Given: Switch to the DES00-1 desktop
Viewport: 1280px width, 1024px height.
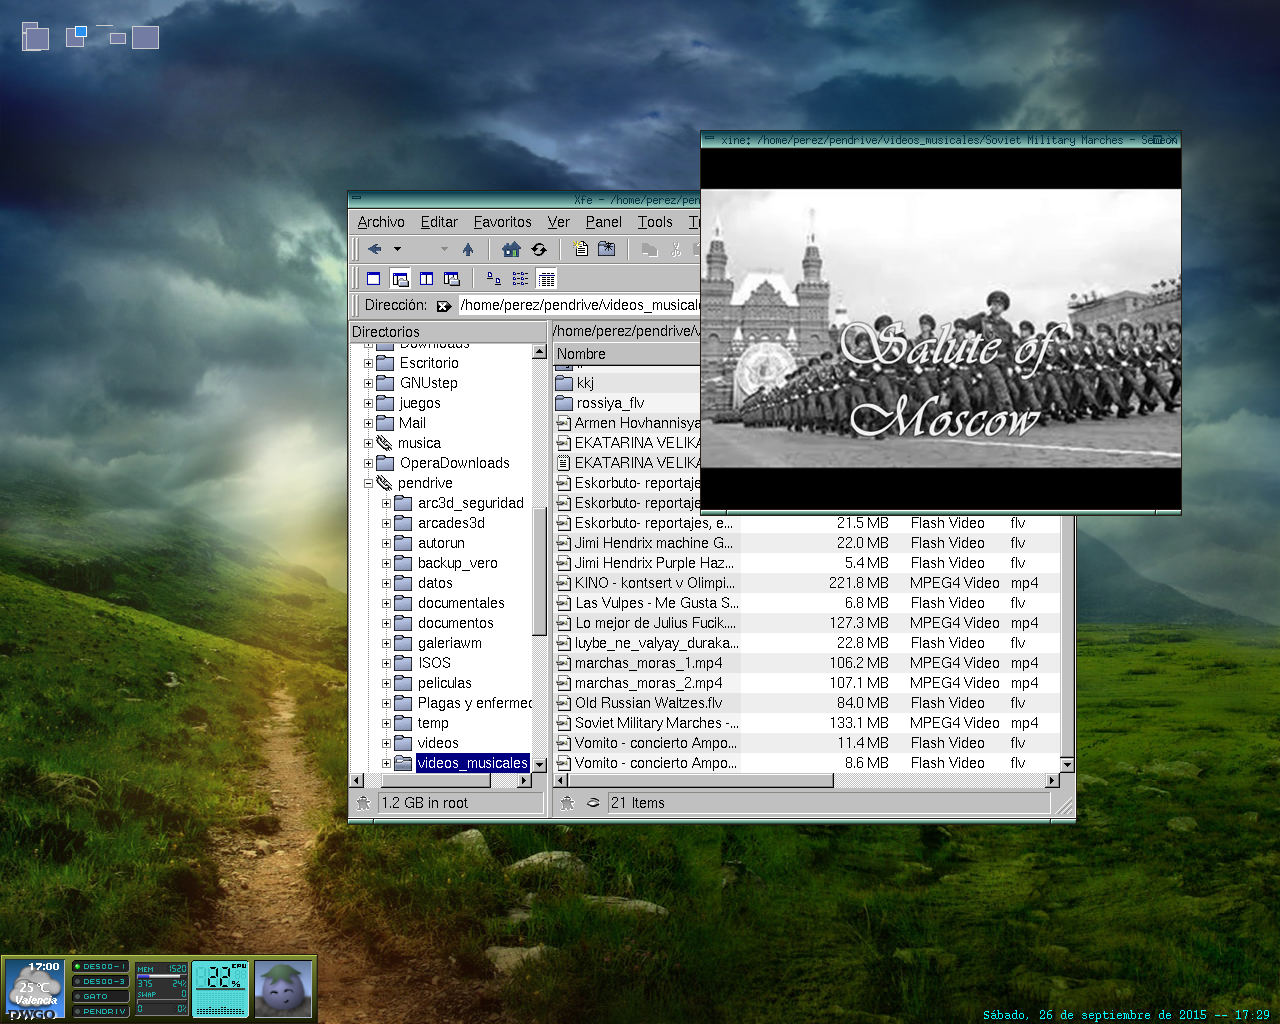Looking at the screenshot, I should [x=101, y=967].
